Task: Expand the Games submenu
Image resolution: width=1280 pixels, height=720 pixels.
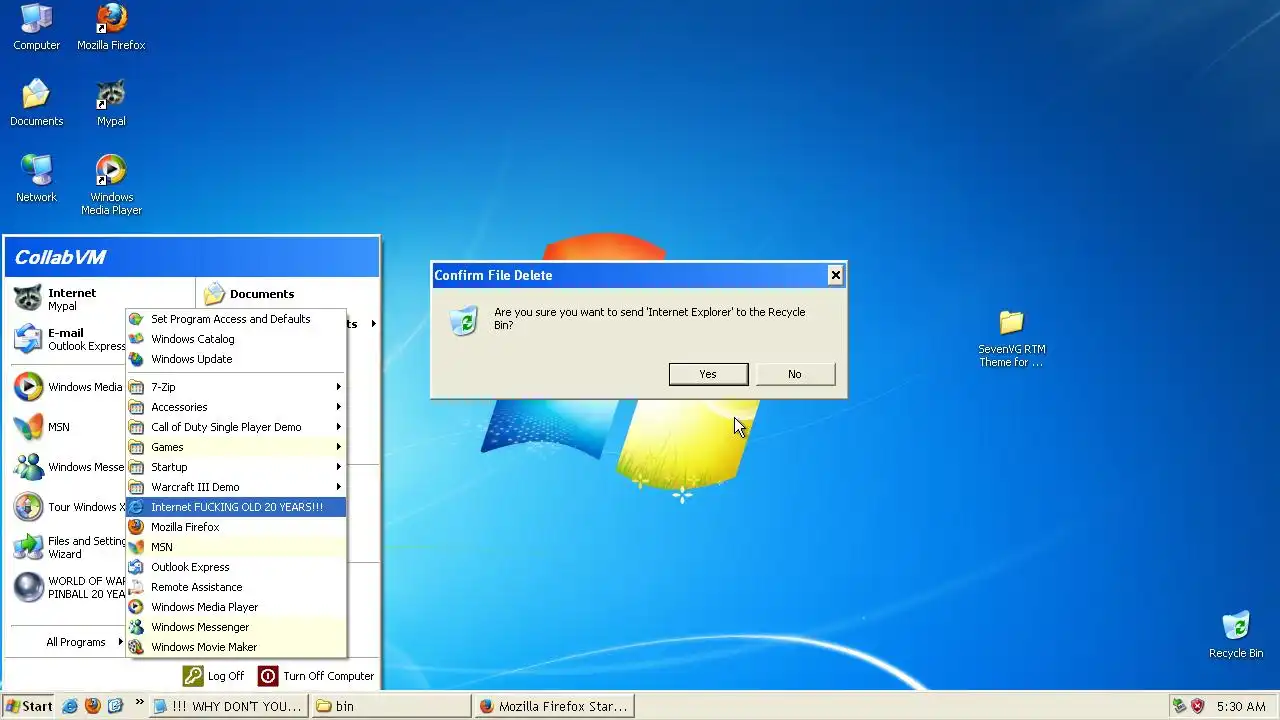Action: click(236, 447)
